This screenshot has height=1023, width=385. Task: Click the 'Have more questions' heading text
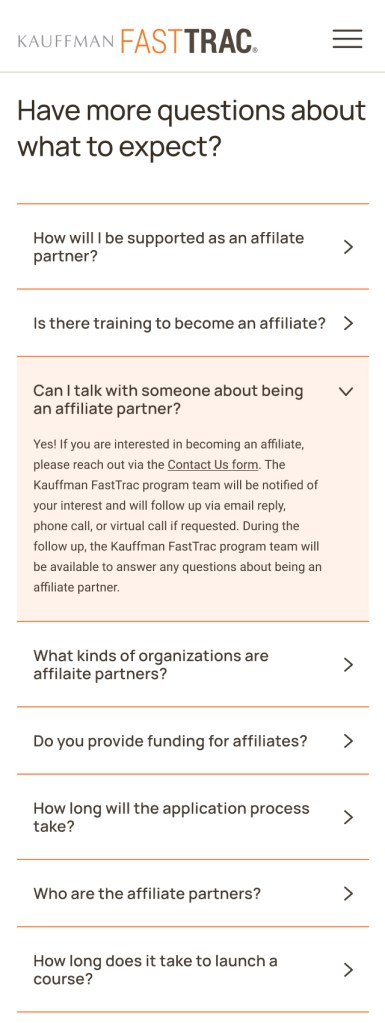pyautogui.click(x=191, y=129)
